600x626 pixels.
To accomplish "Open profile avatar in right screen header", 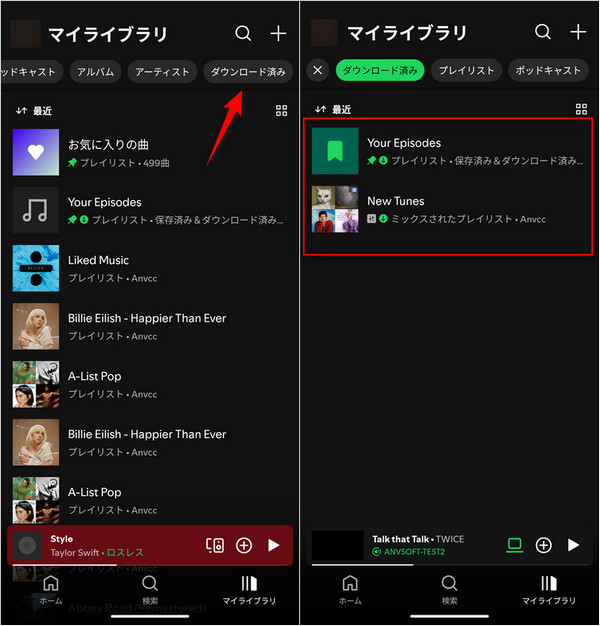I will (x=324, y=33).
